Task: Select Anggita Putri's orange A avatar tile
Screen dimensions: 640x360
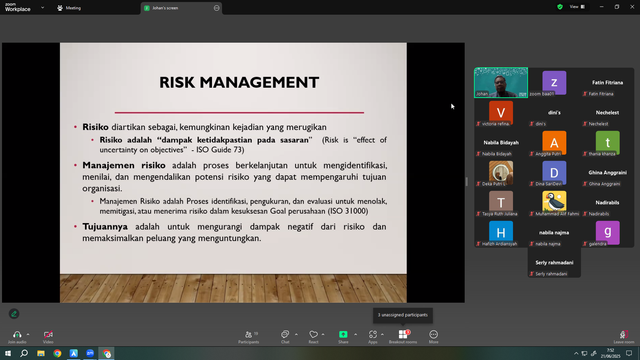Action: tap(554, 142)
